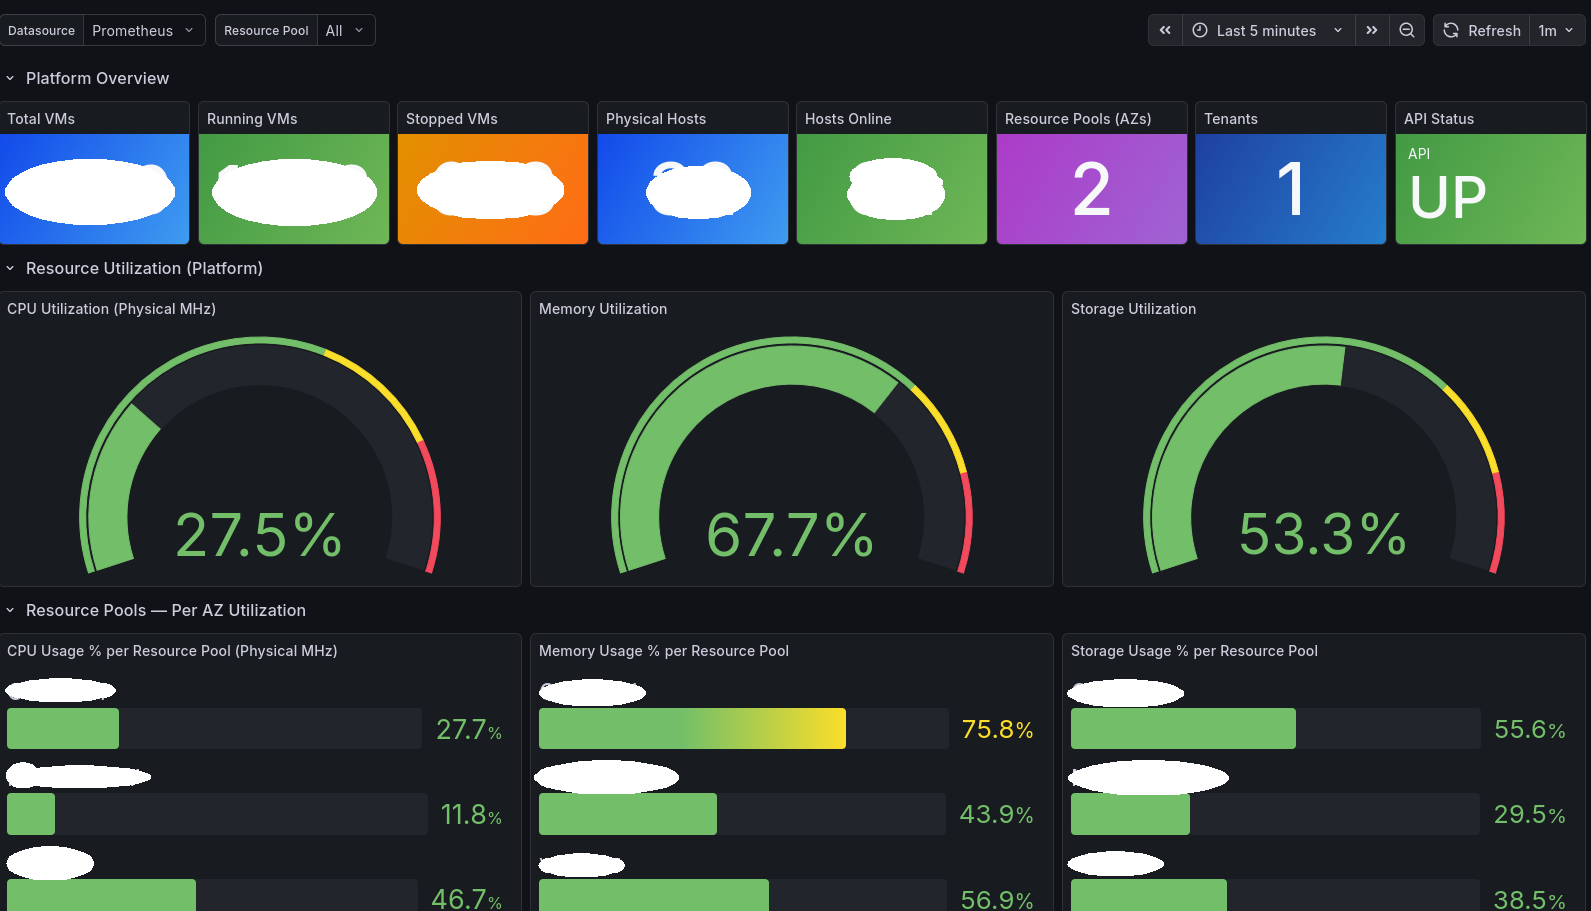Click the Resource Pool variable label
This screenshot has width=1591, height=911.
[266, 30]
